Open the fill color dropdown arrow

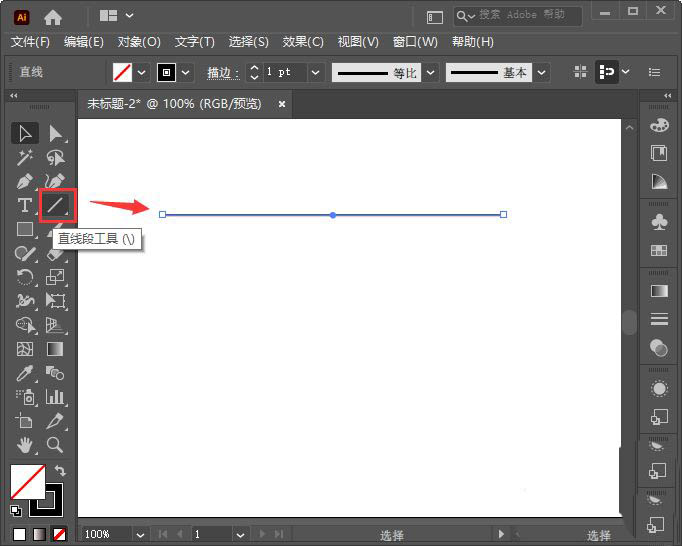click(x=141, y=72)
